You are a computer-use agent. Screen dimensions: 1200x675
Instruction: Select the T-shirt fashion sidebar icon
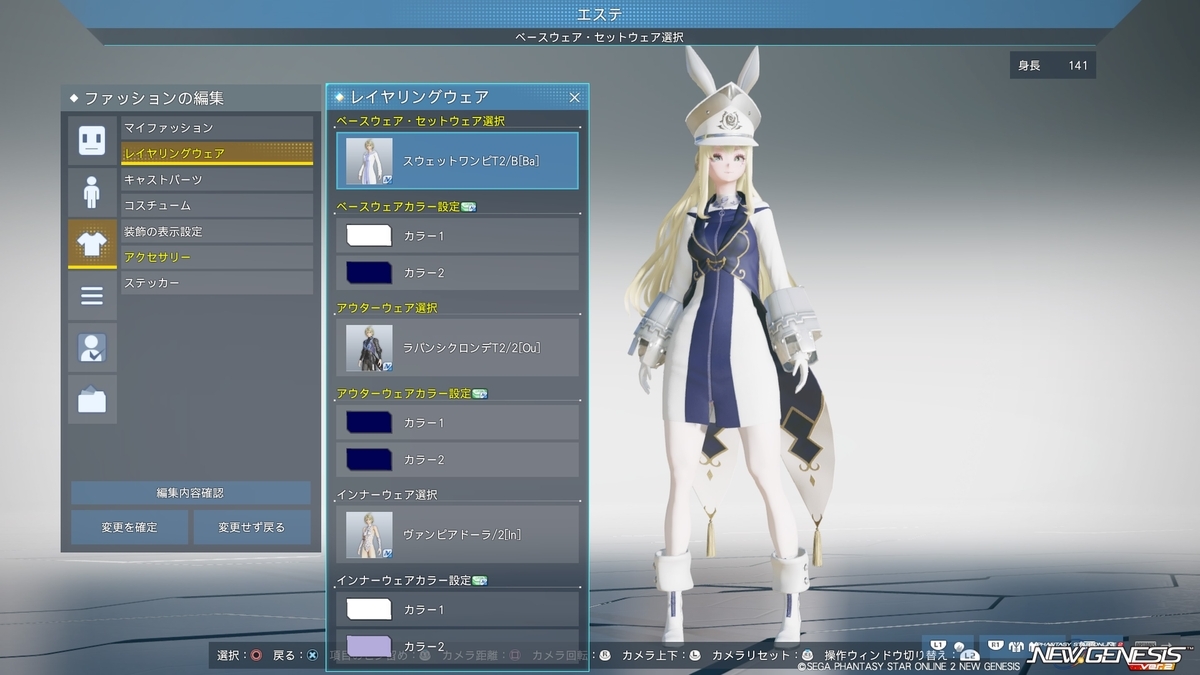click(92, 244)
